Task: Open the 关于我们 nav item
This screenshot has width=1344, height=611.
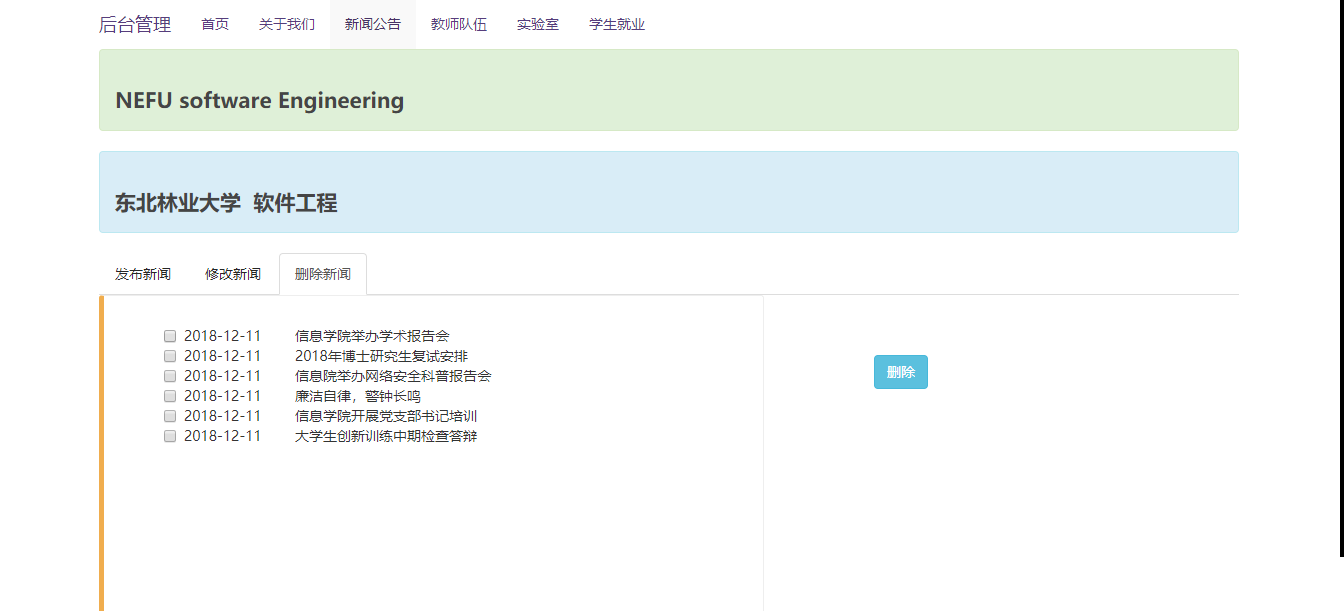Action: (x=287, y=25)
